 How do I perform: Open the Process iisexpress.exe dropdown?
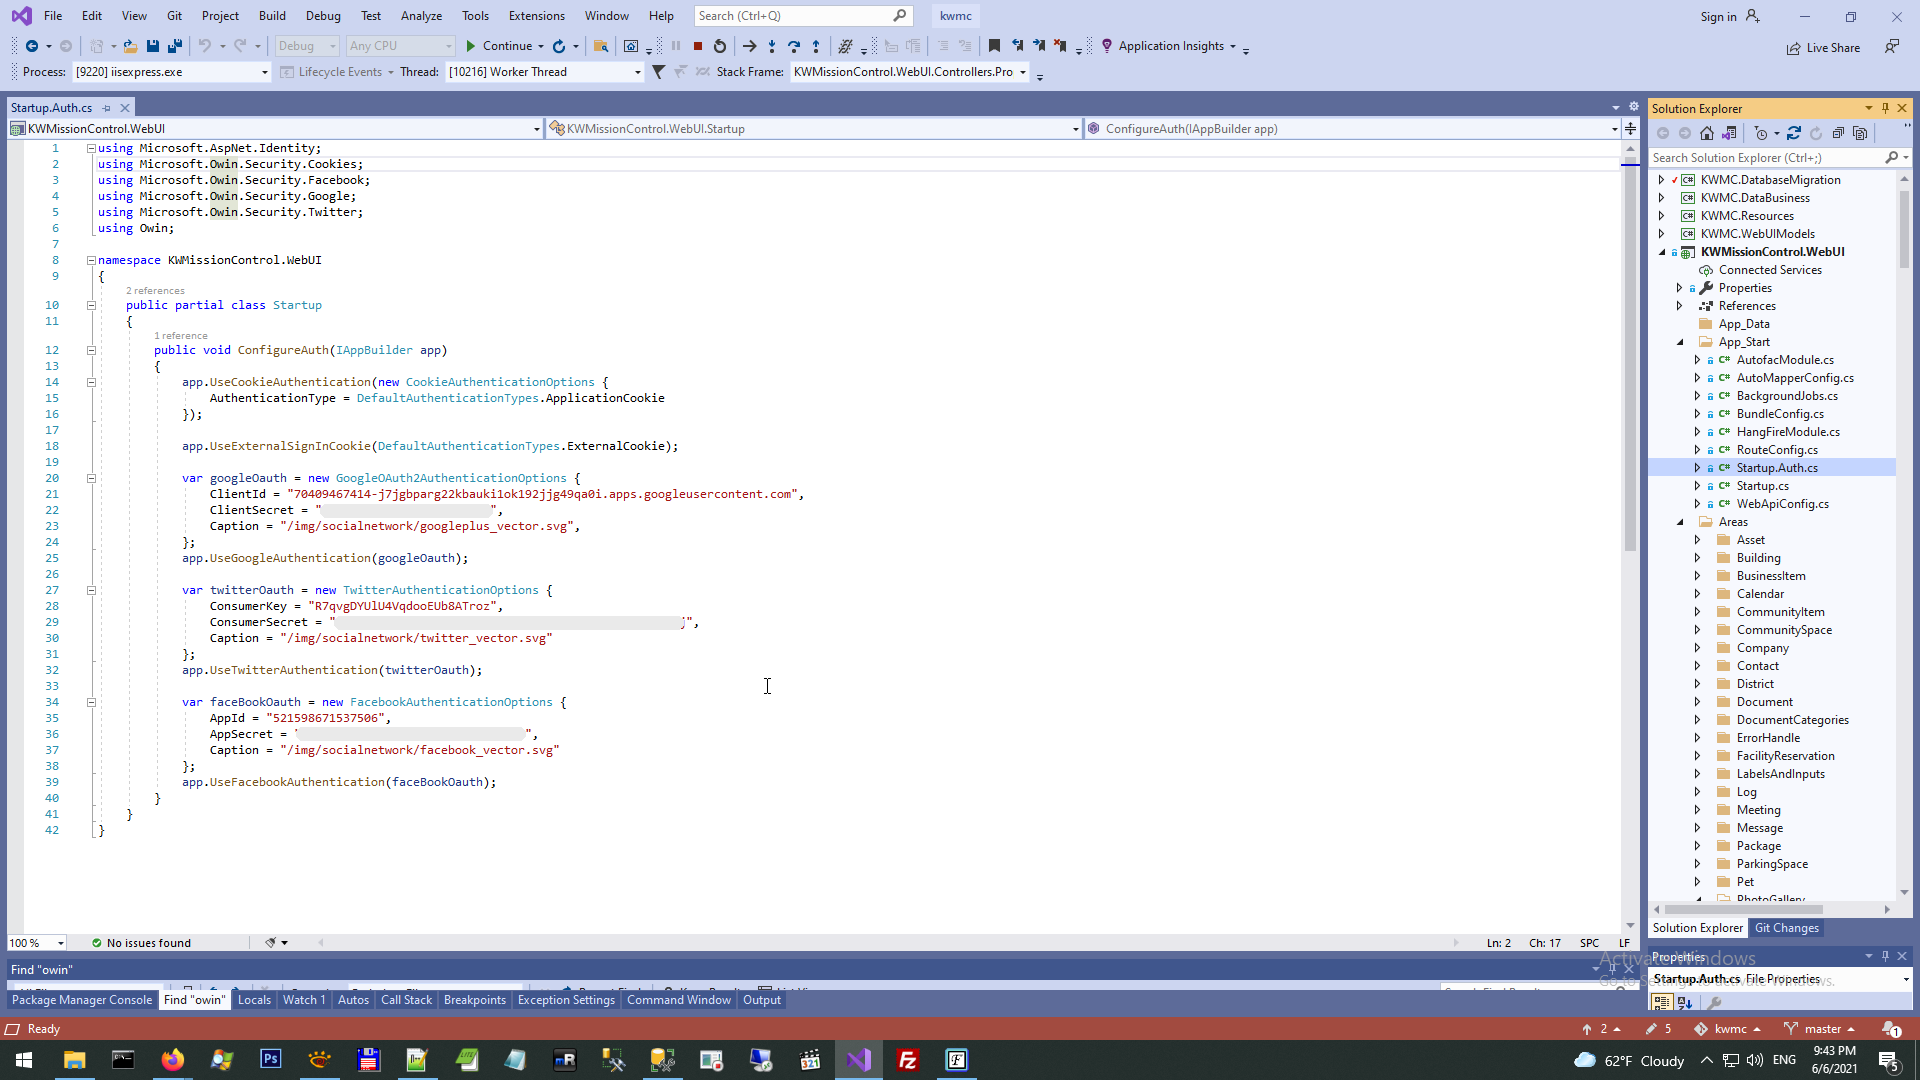click(265, 72)
